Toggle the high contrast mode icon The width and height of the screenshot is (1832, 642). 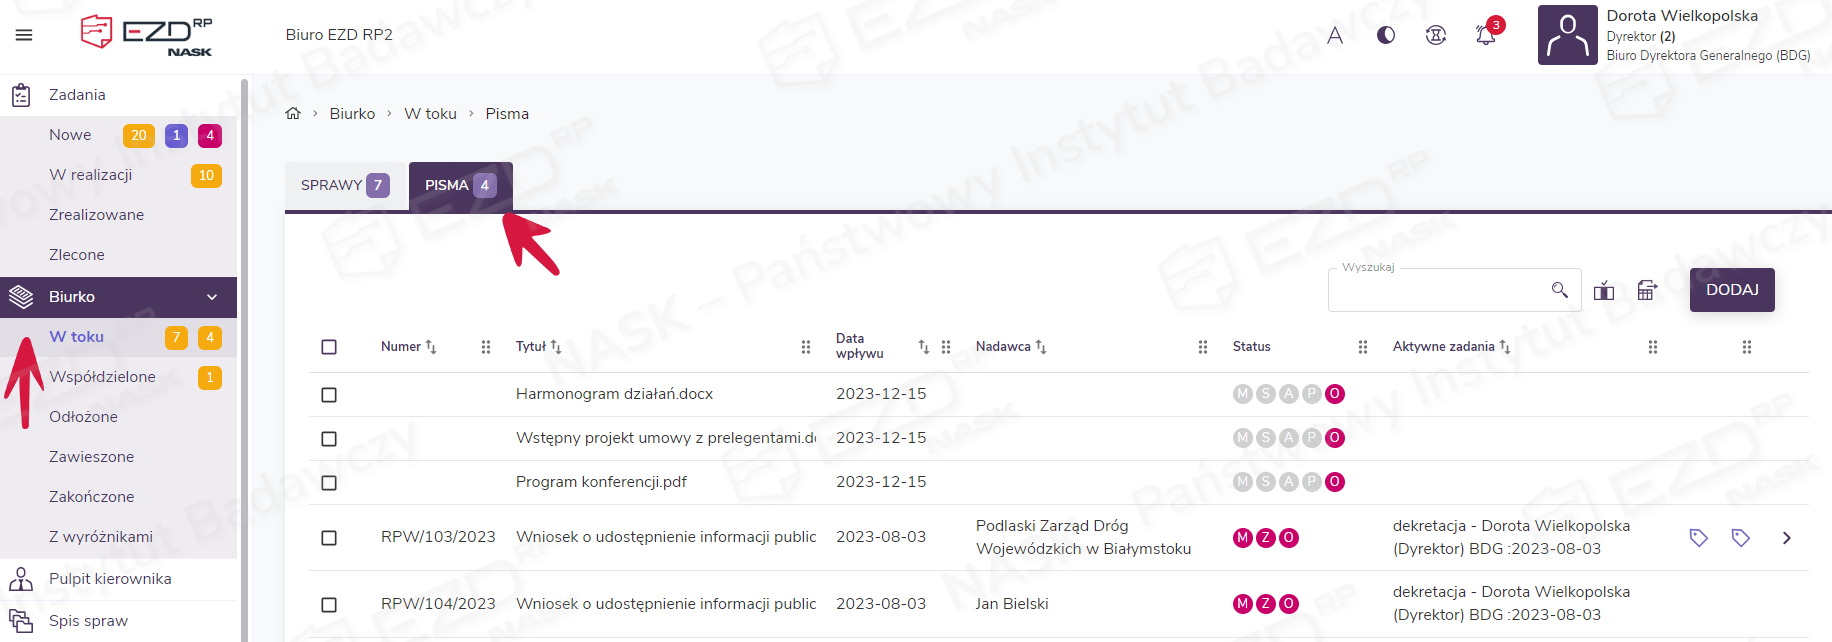click(1386, 35)
